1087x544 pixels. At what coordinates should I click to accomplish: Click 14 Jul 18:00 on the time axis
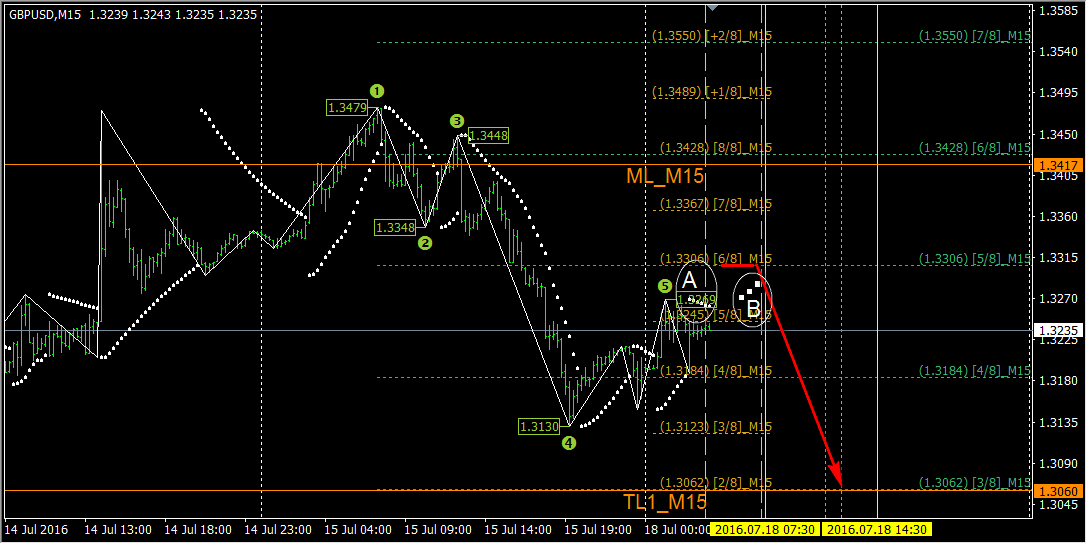point(198,530)
